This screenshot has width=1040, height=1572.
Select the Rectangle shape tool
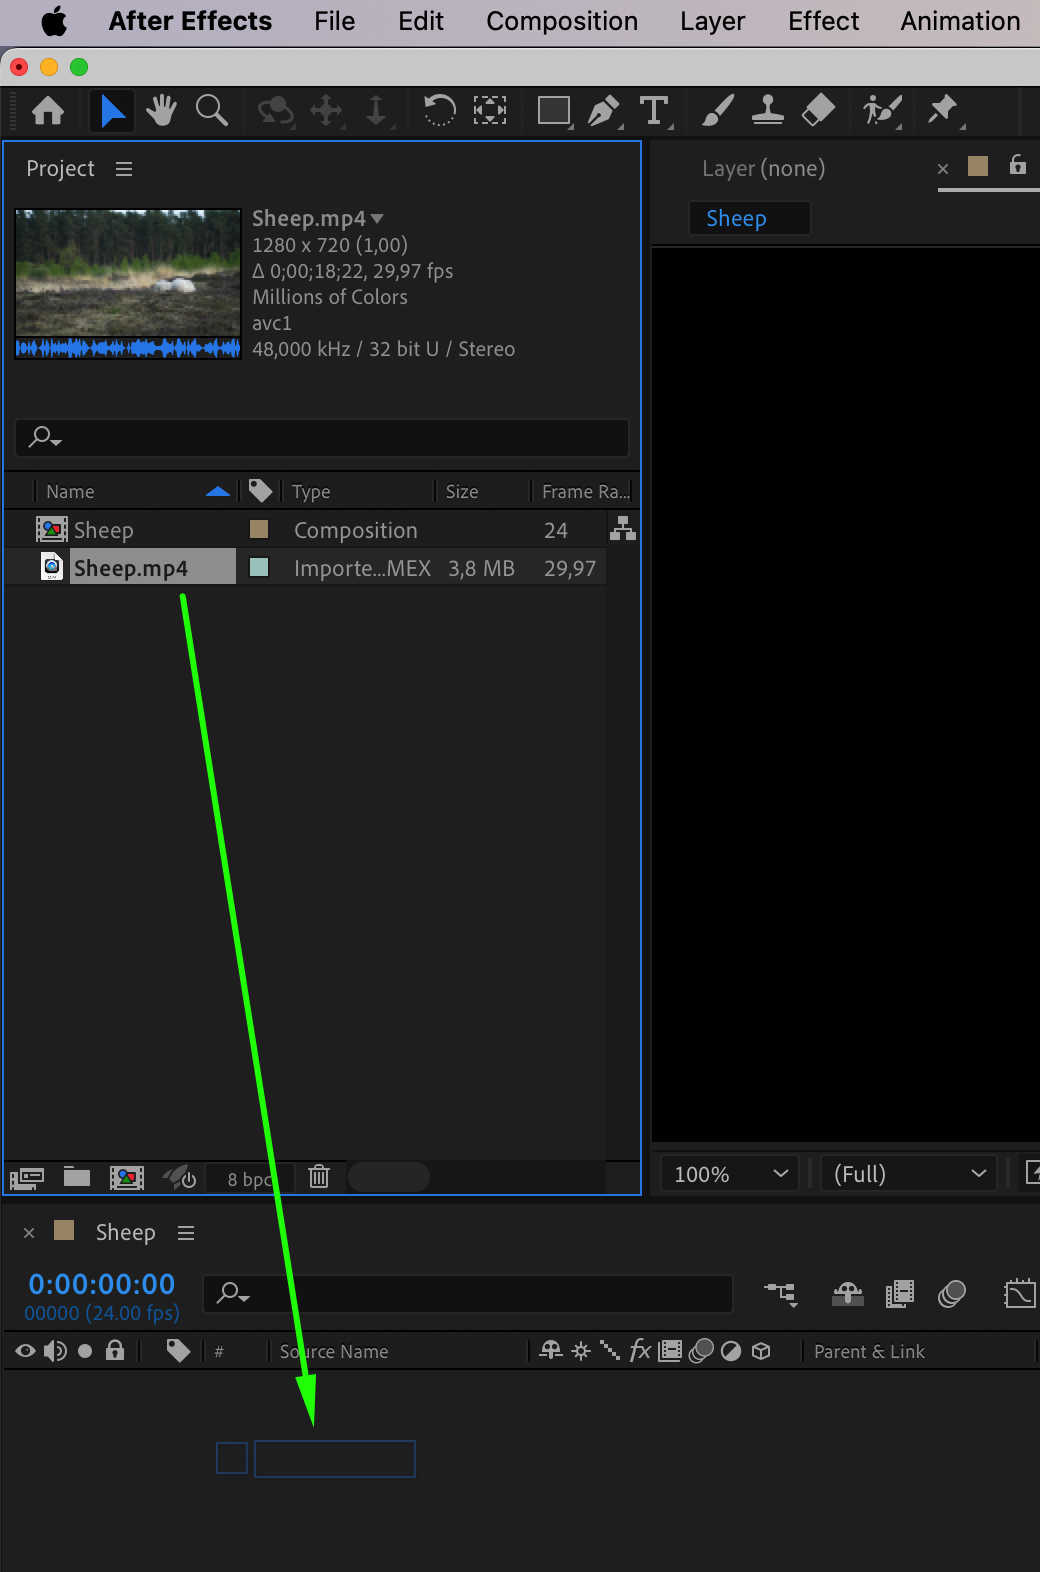tap(554, 110)
